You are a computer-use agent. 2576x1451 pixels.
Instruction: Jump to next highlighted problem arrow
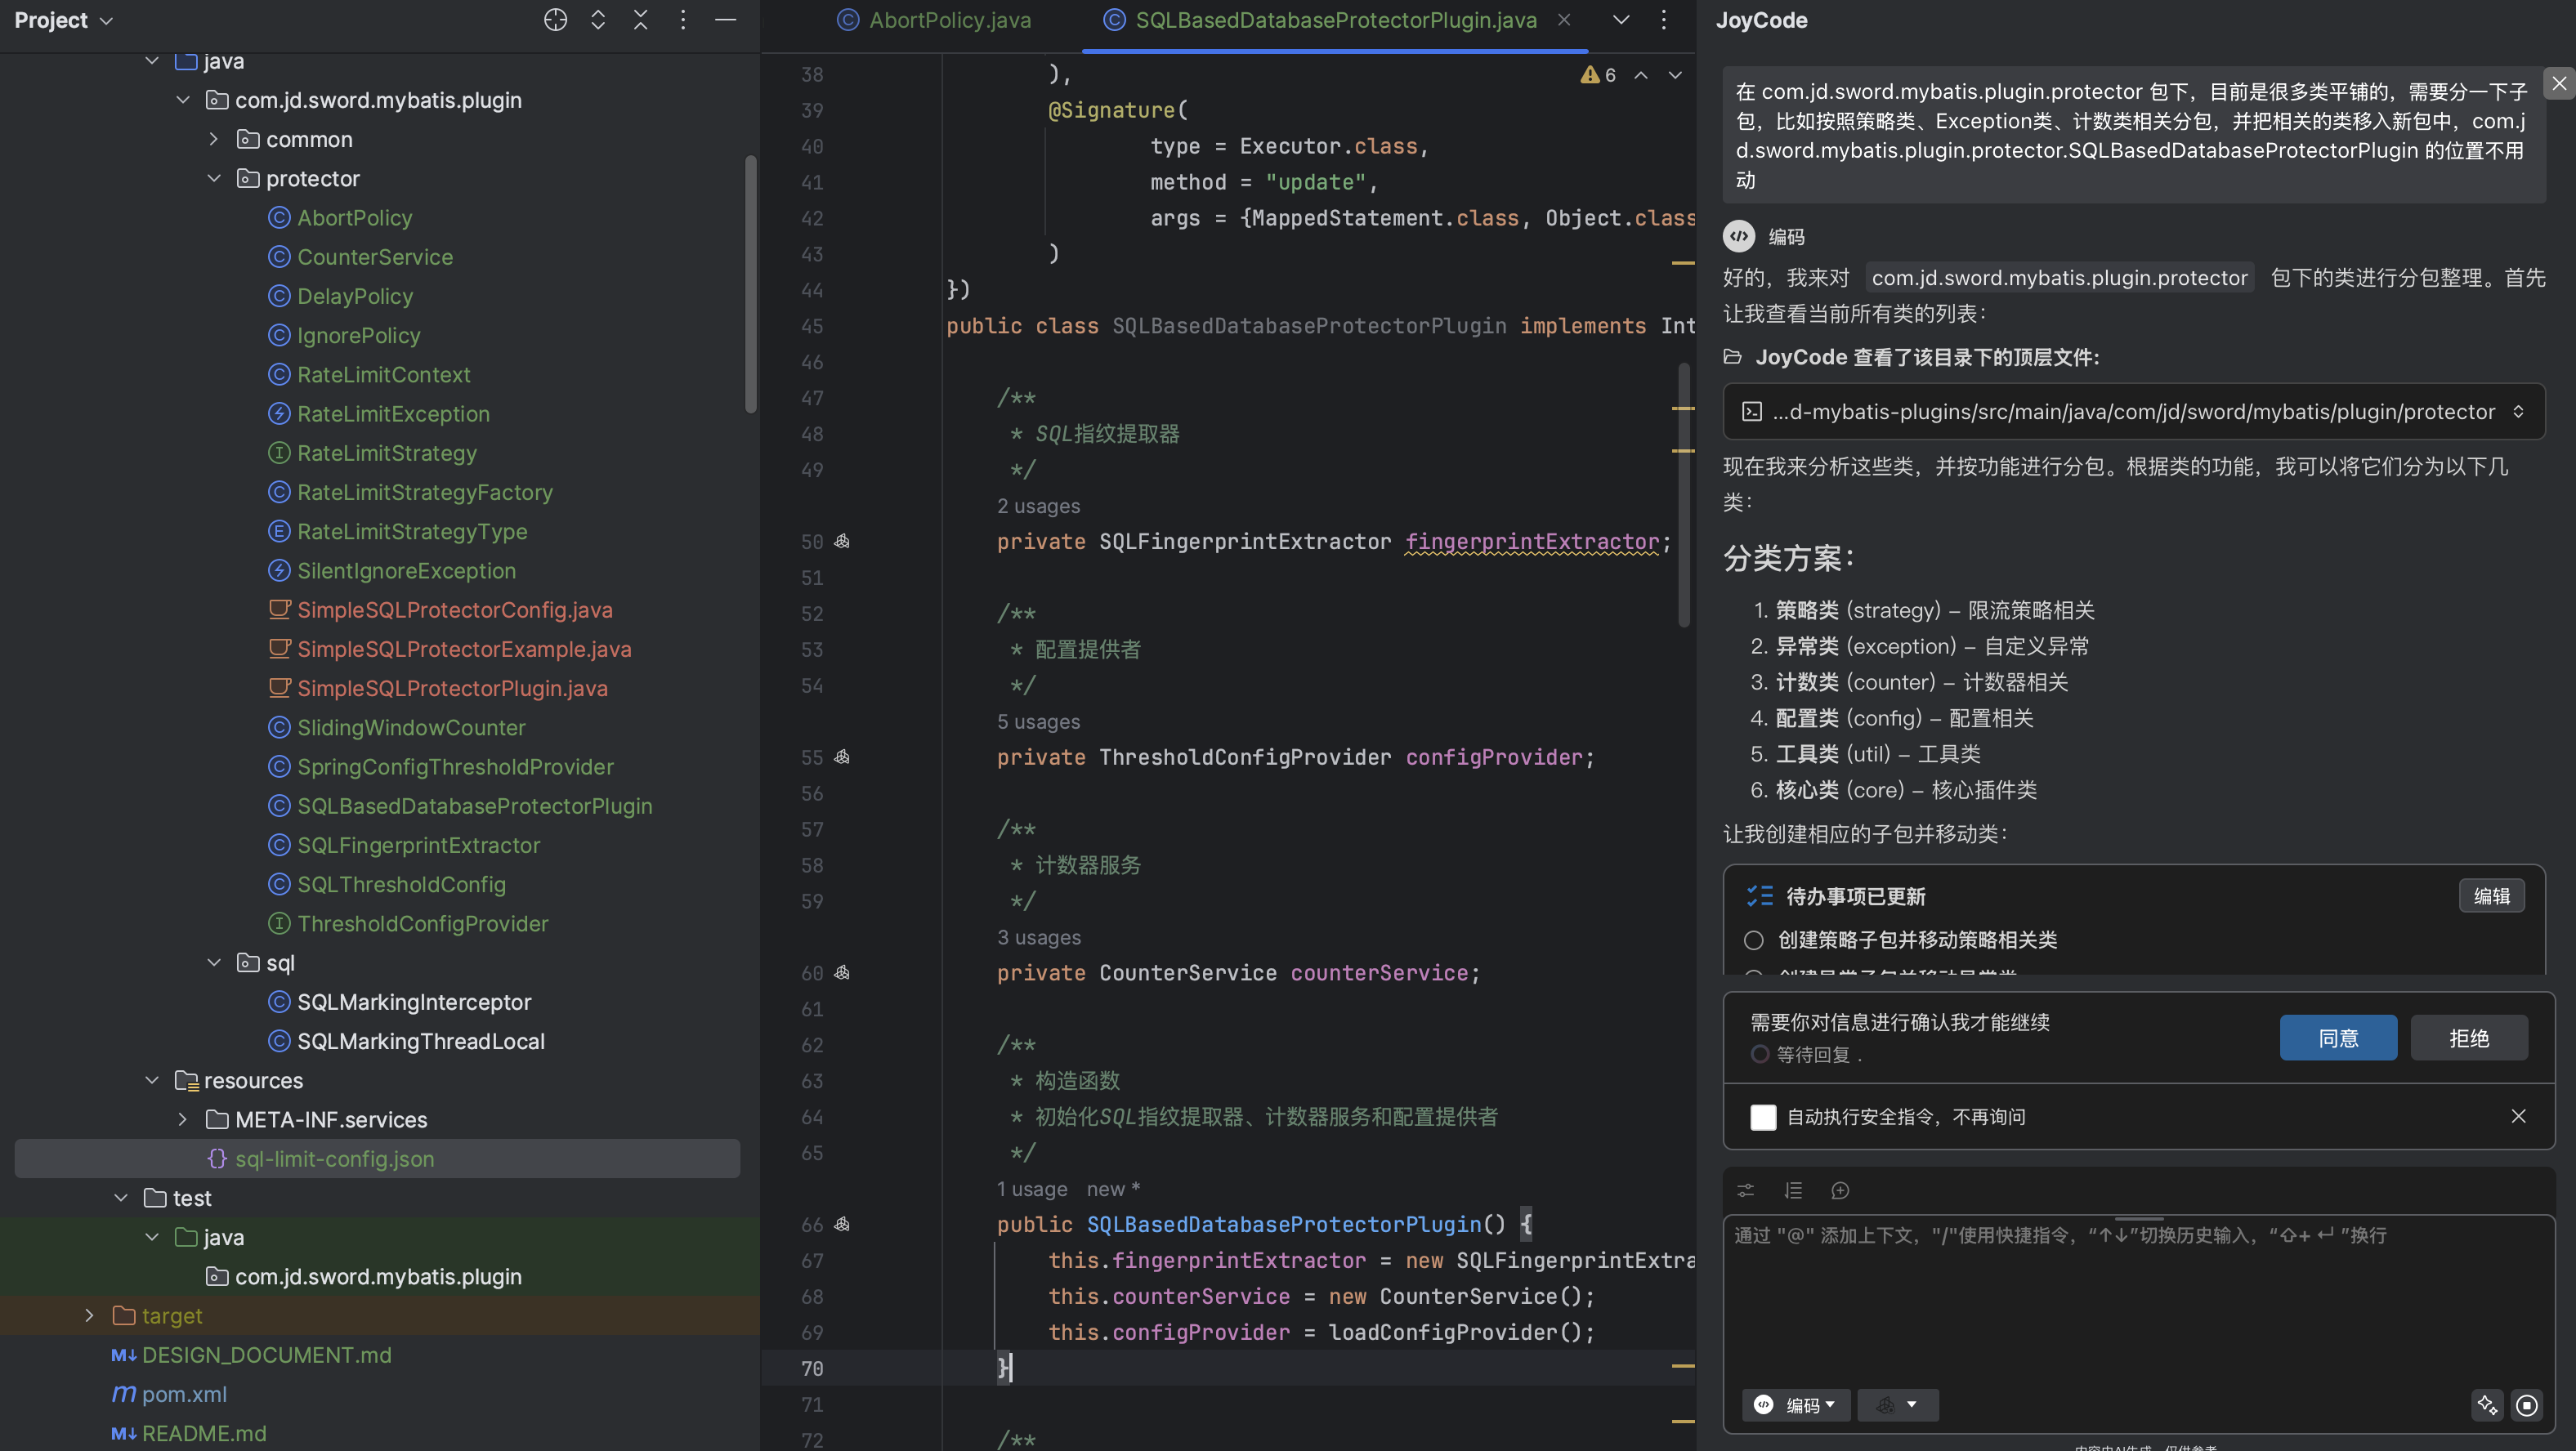click(x=1675, y=75)
